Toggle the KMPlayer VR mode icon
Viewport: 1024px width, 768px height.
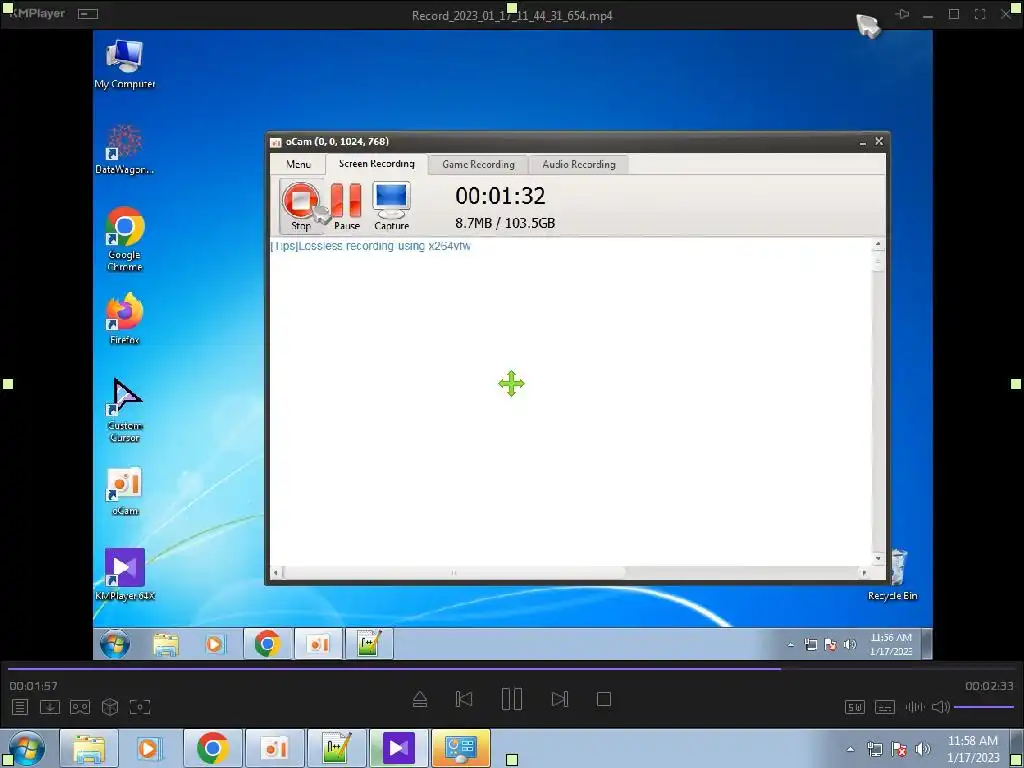[x=80, y=707]
